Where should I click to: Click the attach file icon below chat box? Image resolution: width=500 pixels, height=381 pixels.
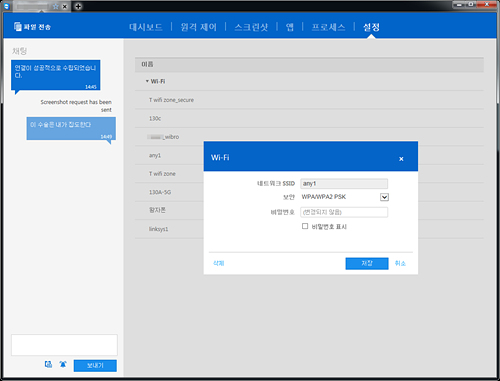[x=48, y=364]
